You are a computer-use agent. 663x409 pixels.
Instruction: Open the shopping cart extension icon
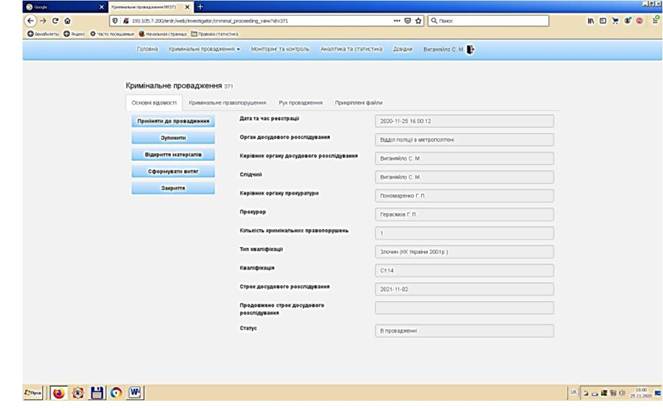tap(615, 21)
